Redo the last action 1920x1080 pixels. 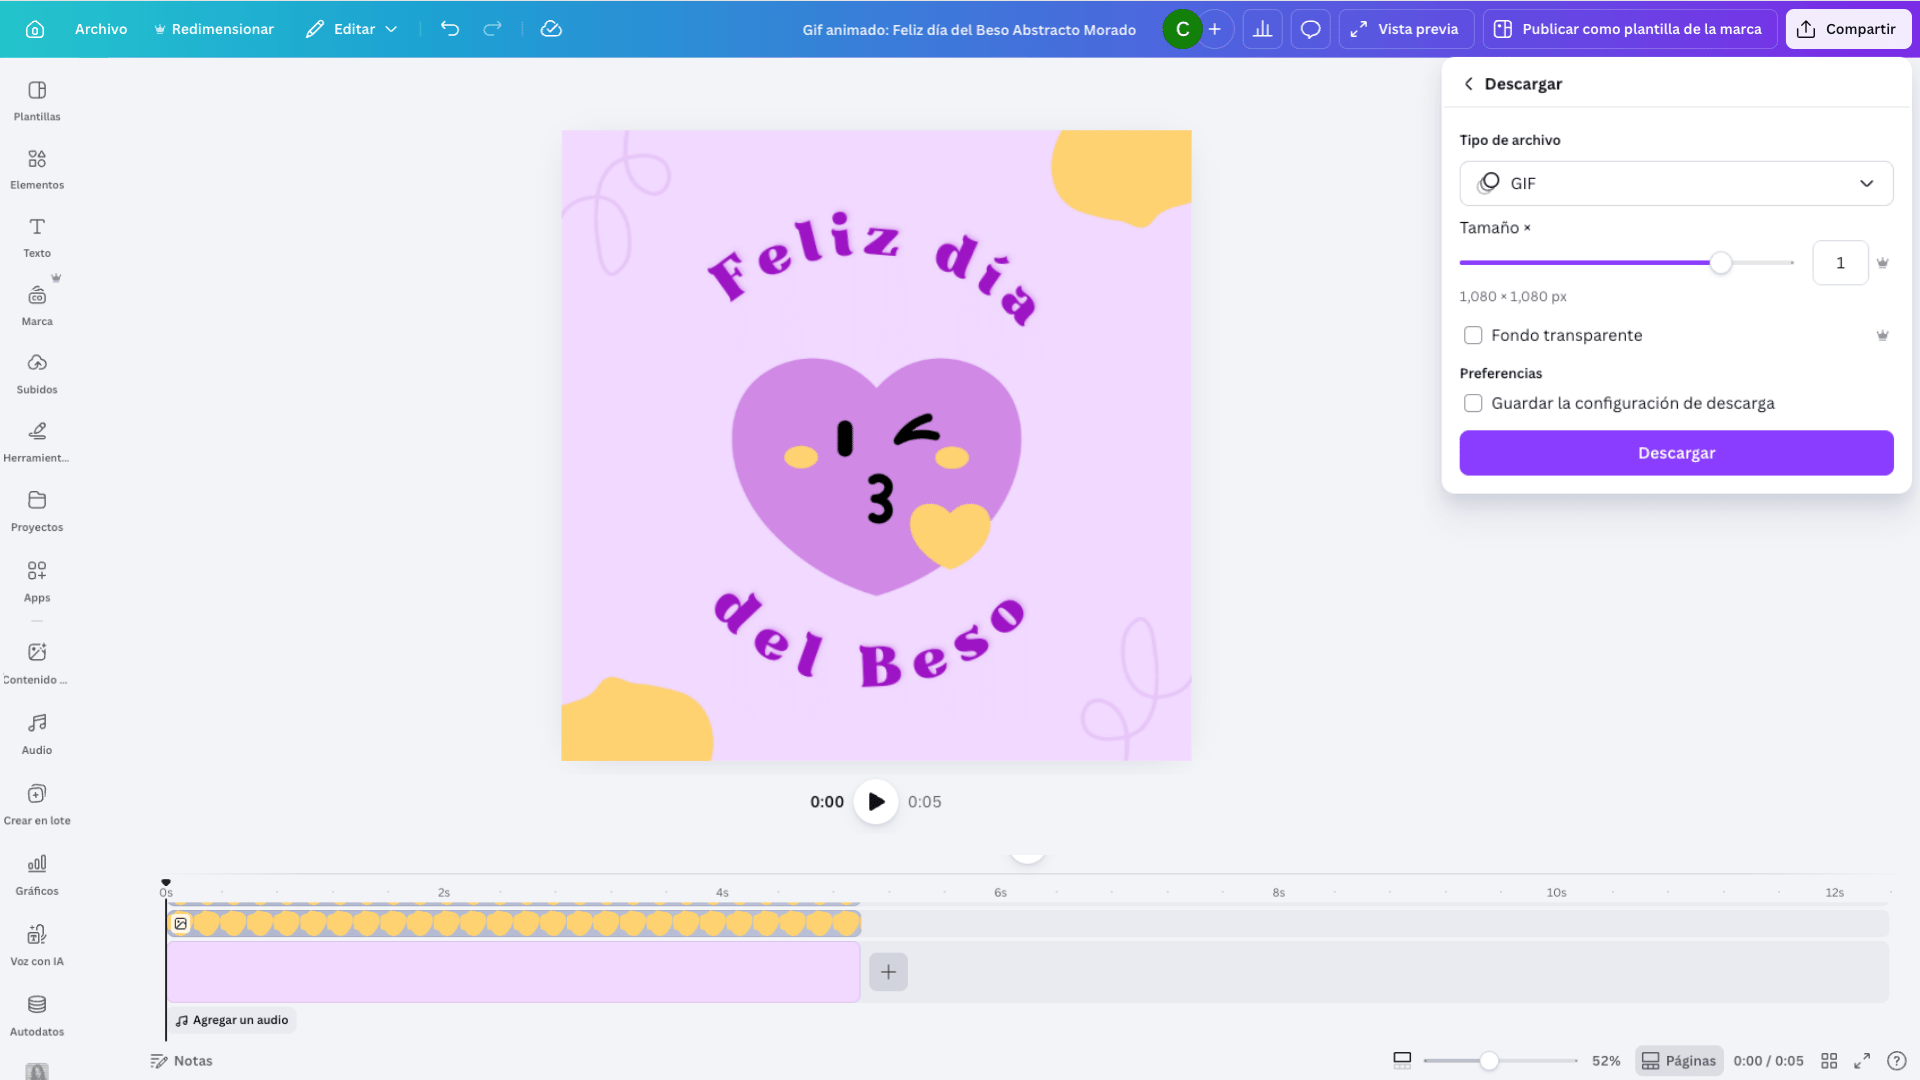tap(492, 29)
